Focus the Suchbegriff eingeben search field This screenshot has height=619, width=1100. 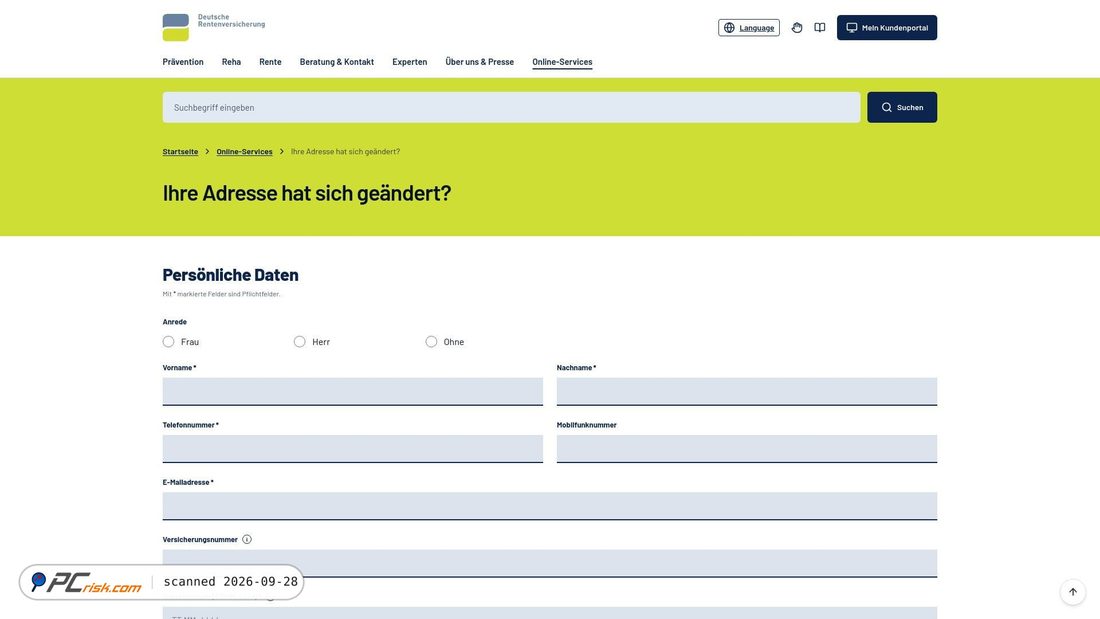(x=511, y=107)
